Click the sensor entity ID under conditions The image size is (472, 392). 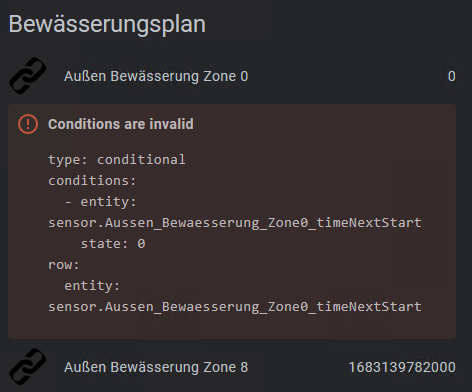[x=235, y=222]
